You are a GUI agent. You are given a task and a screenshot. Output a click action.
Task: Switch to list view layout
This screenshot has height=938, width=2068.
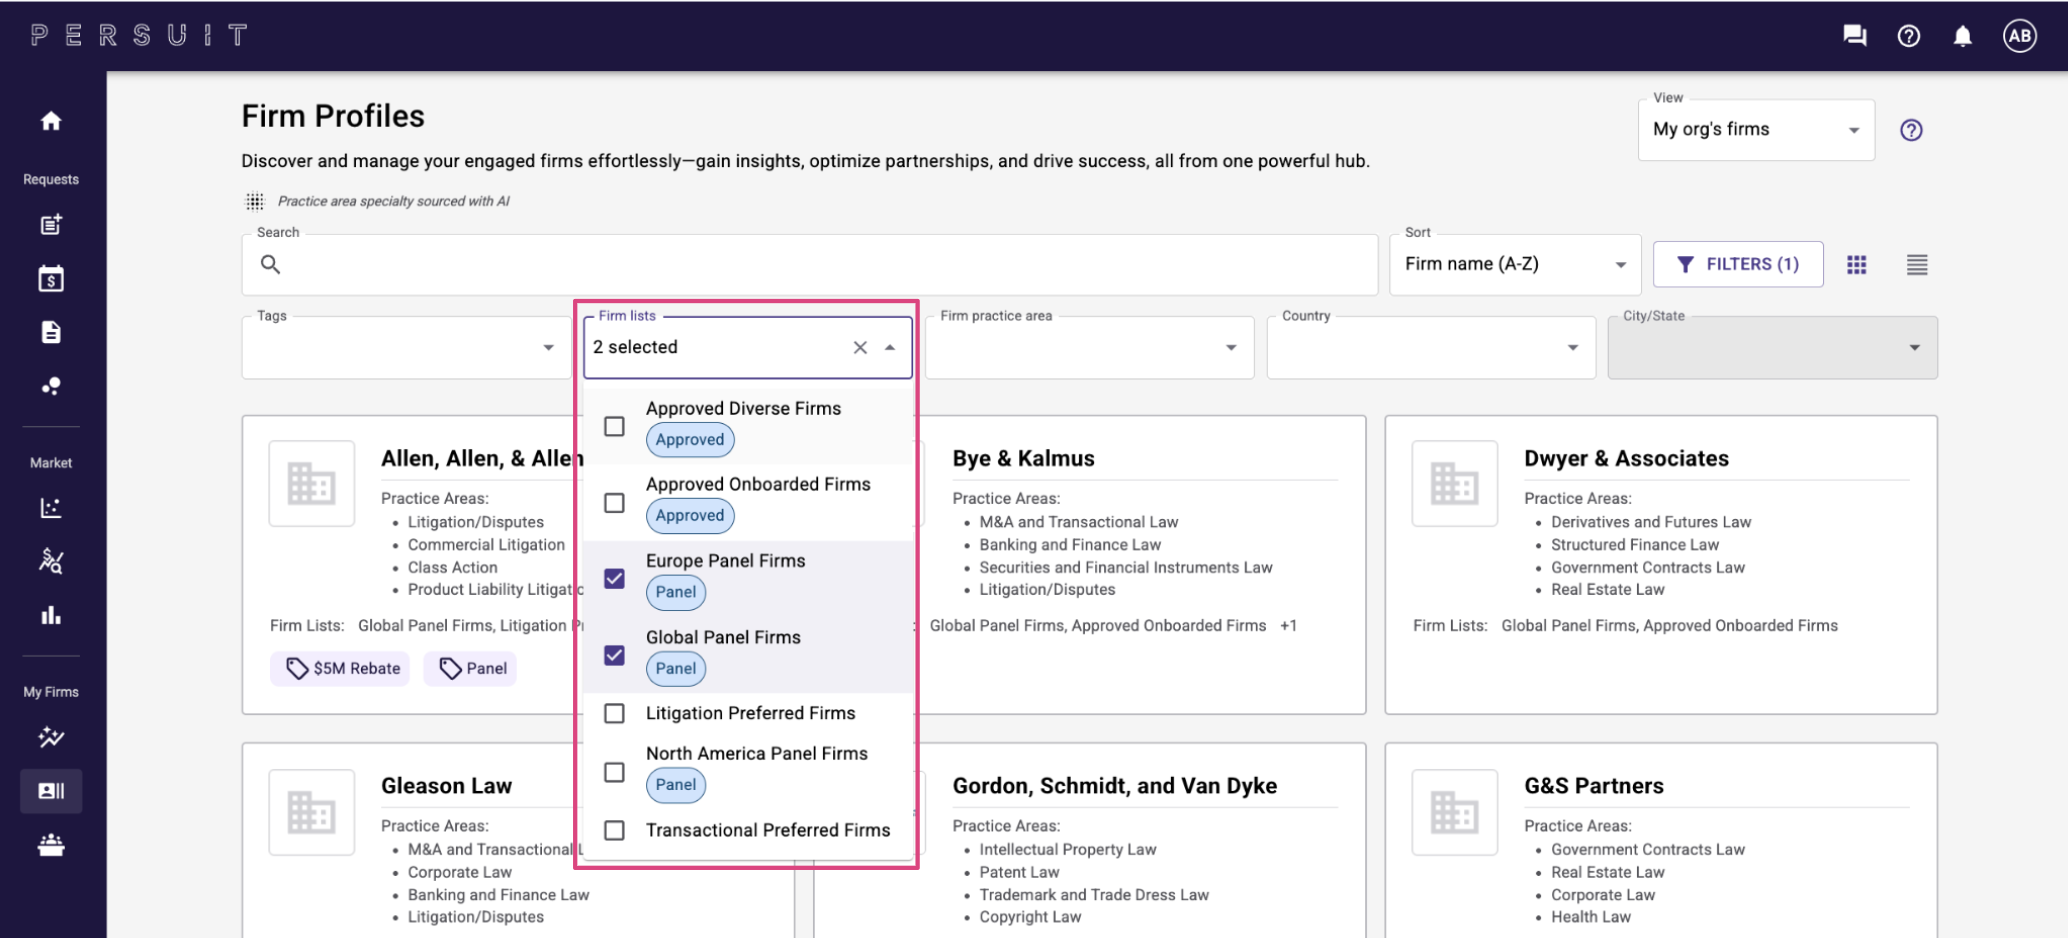pos(1916,264)
